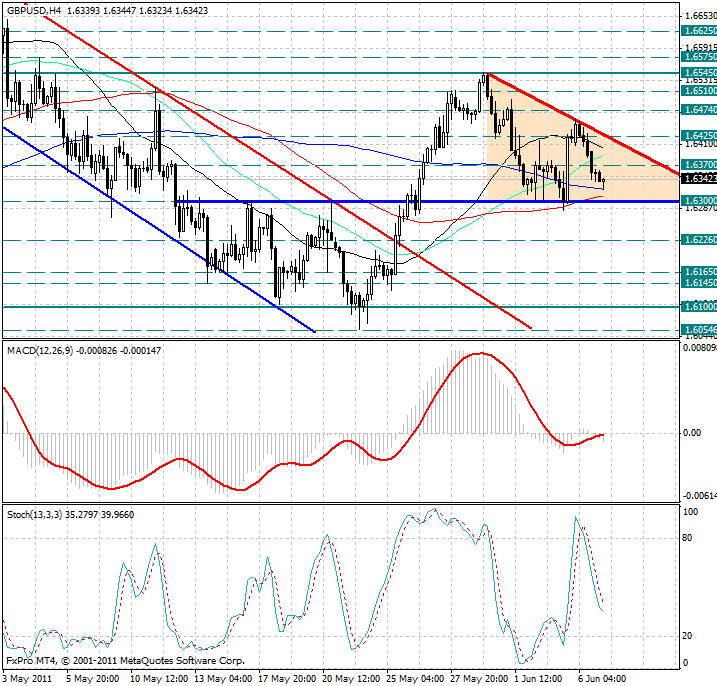This screenshot has width=717, height=686.
Task: Select the 1.61450 price level label
Action: (699, 283)
